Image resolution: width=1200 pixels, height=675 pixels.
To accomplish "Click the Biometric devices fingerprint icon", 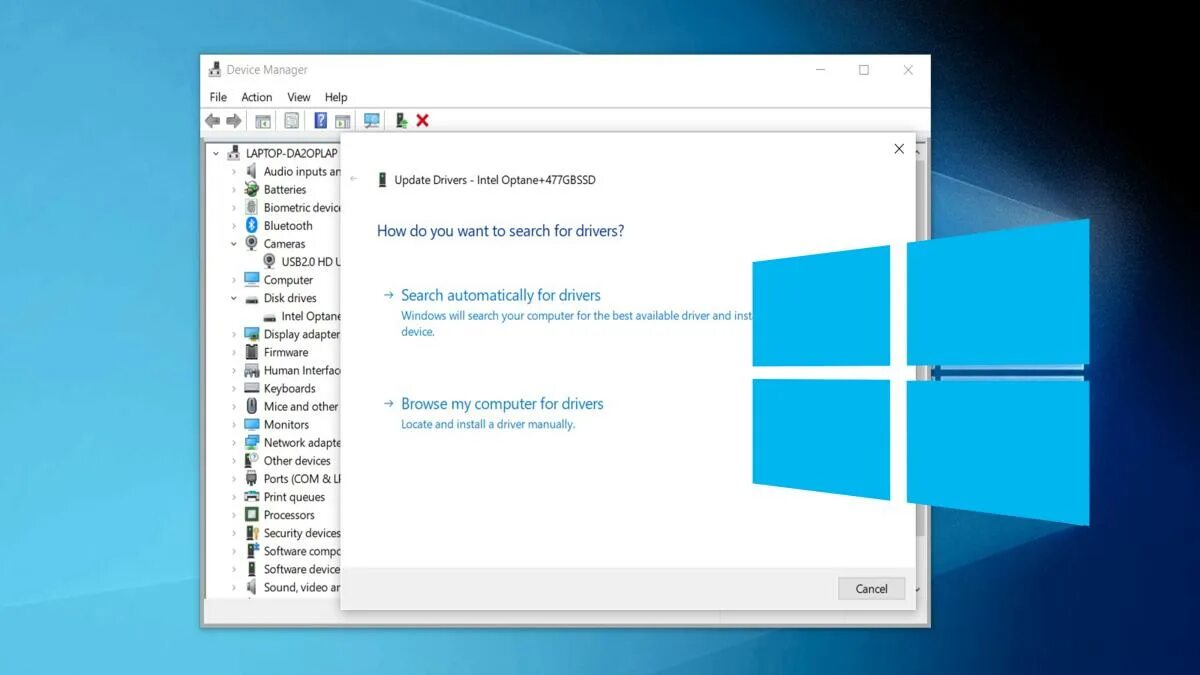I will click(x=251, y=207).
